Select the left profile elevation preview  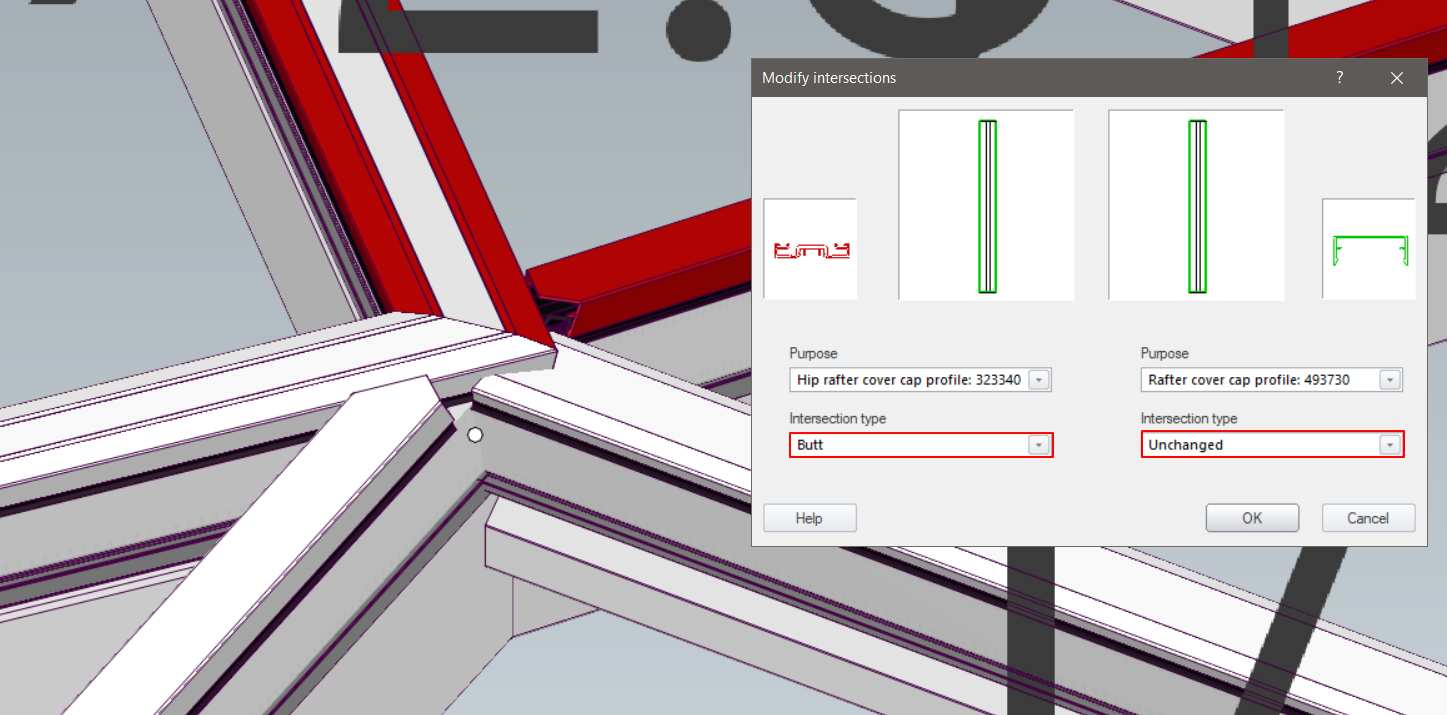point(986,205)
